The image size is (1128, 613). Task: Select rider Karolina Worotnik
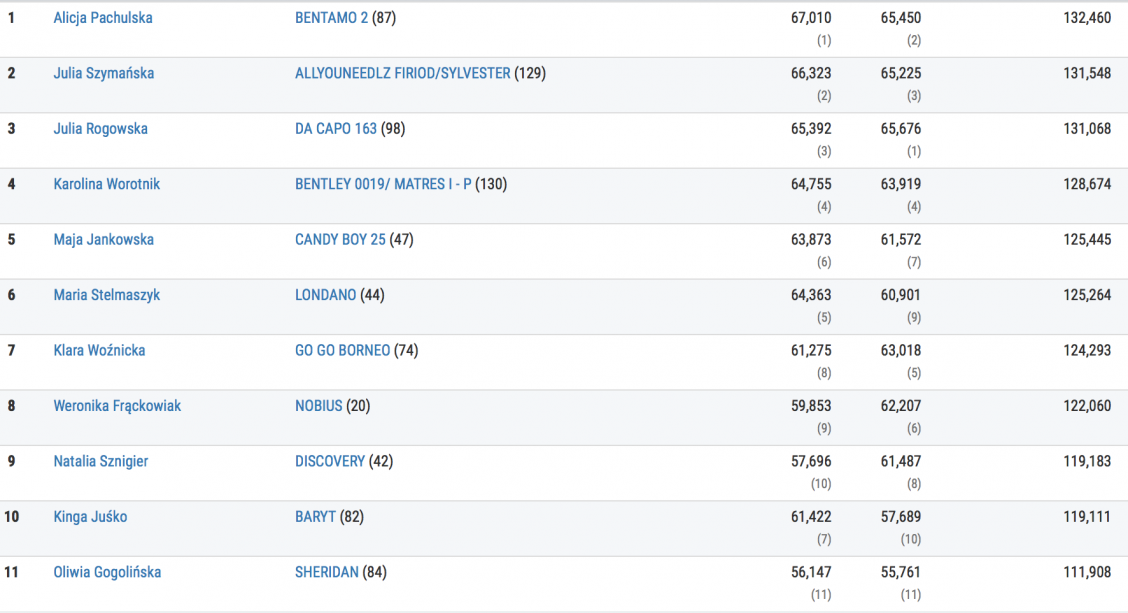click(x=106, y=184)
